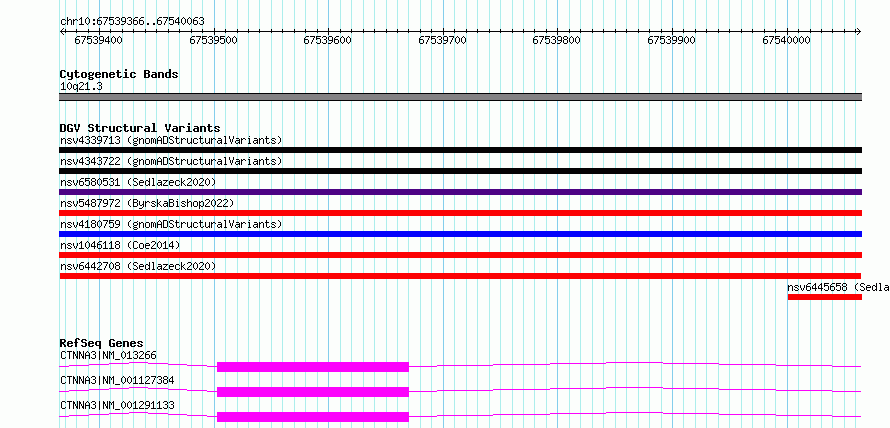Open transcript label CTNNA3|NM_013266
Viewport: 890px width, 428px height.
tap(108, 356)
